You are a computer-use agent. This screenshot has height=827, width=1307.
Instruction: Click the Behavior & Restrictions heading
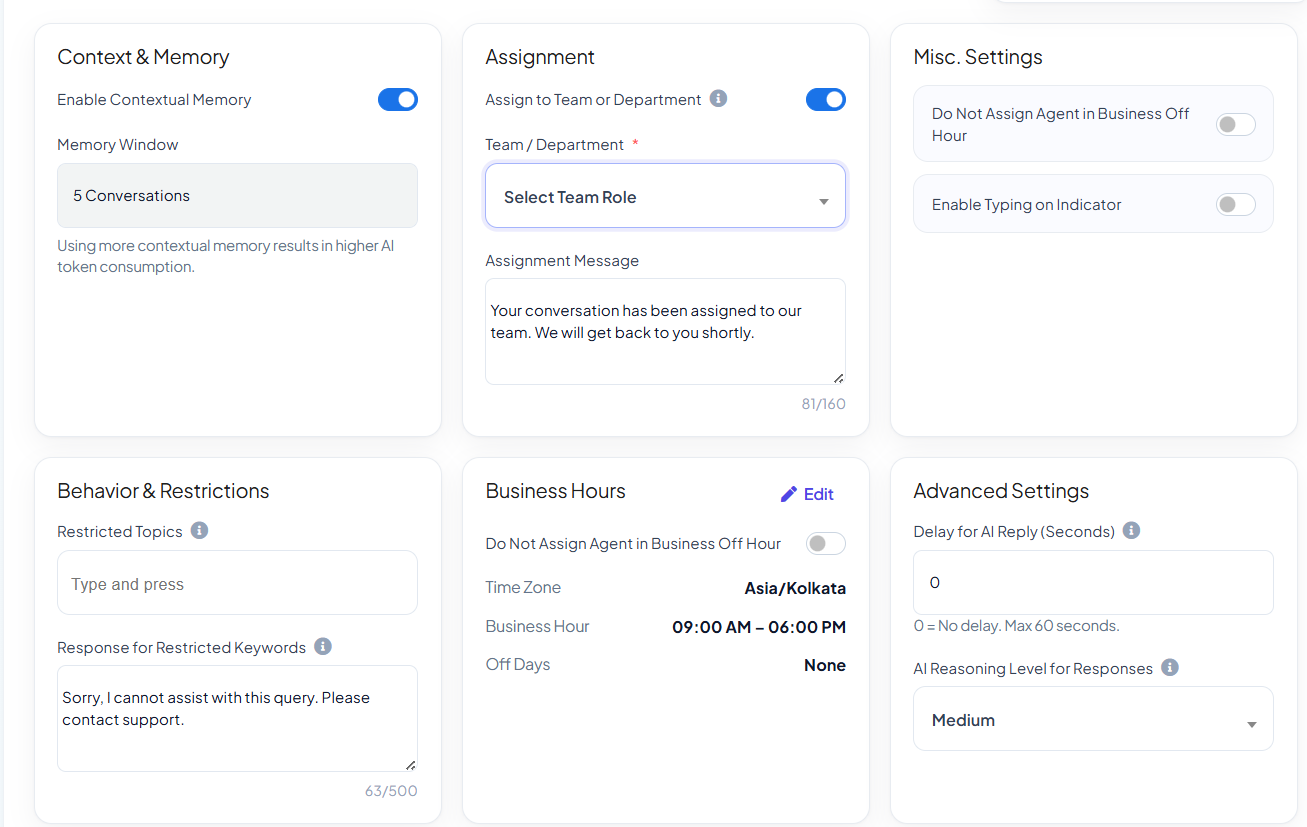[163, 491]
